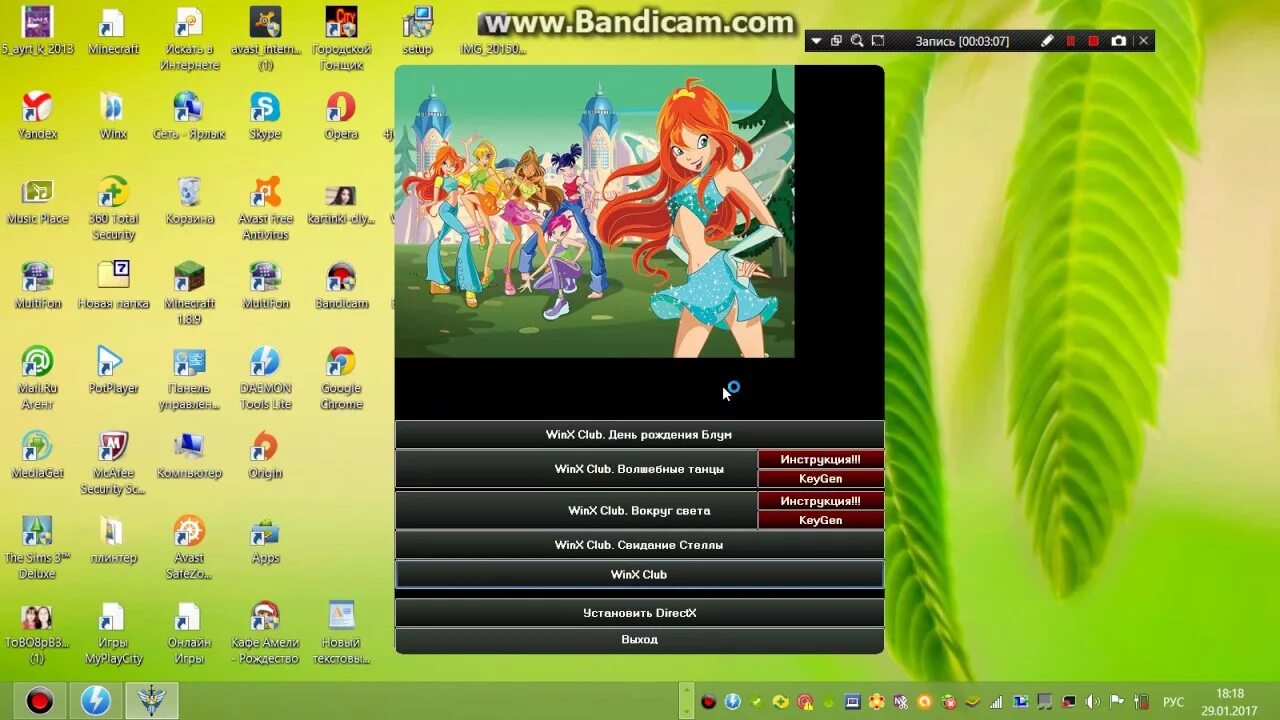Viewport: 1280px width, 720px height.
Task: Click Bandicam rectangle region select icon
Action: pyautogui.click(x=878, y=41)
